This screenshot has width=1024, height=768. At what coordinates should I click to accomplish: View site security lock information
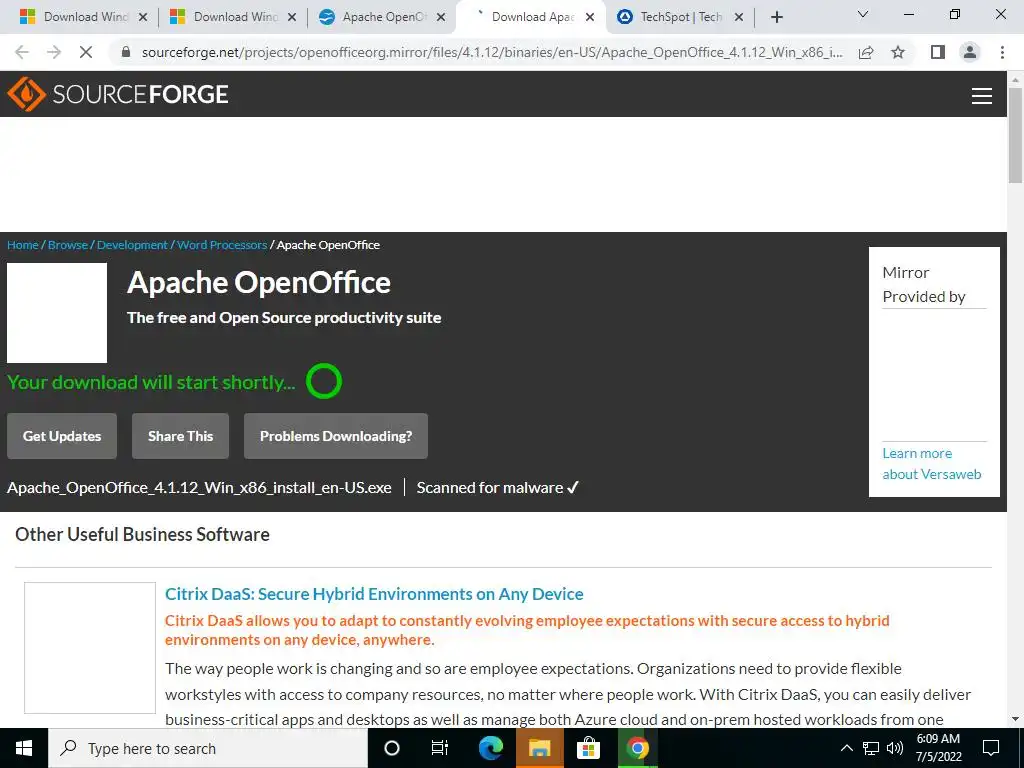coord(126,52)
